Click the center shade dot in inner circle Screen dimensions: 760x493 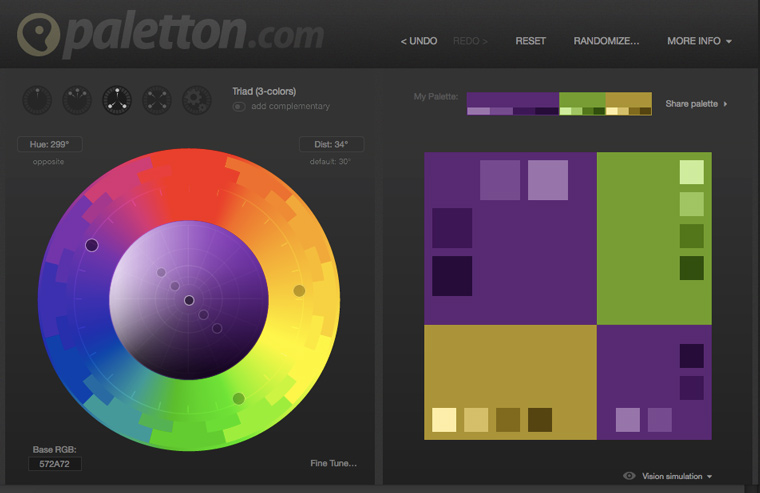pyautogui.click(x=189, y=301)
